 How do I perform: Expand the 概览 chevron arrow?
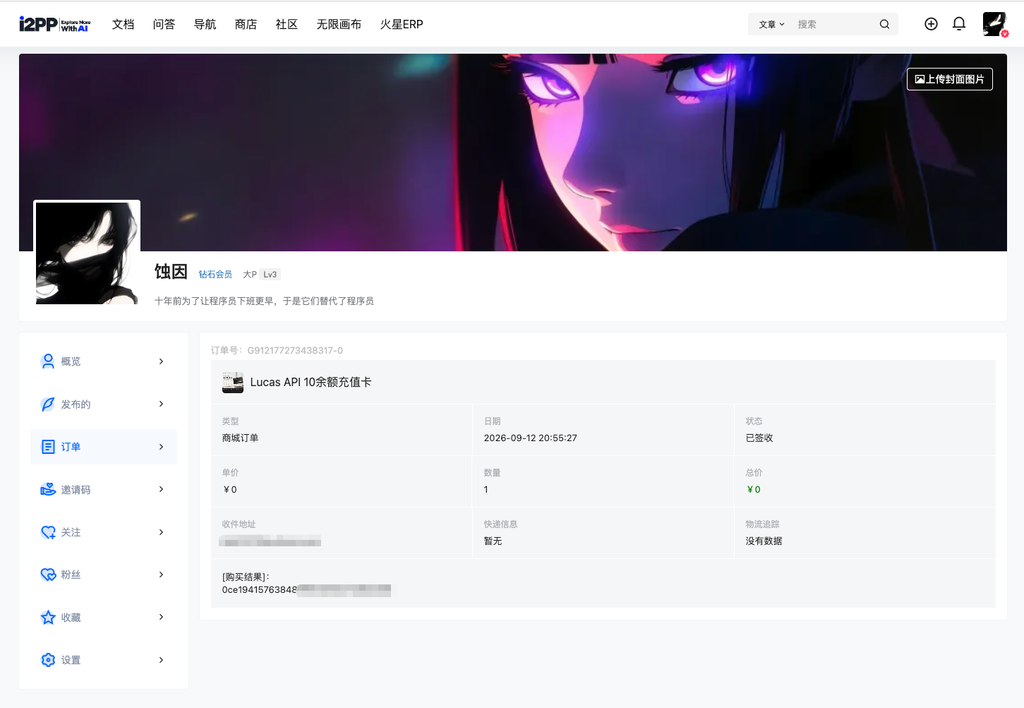pyautogui.click(x=161, y=361)
